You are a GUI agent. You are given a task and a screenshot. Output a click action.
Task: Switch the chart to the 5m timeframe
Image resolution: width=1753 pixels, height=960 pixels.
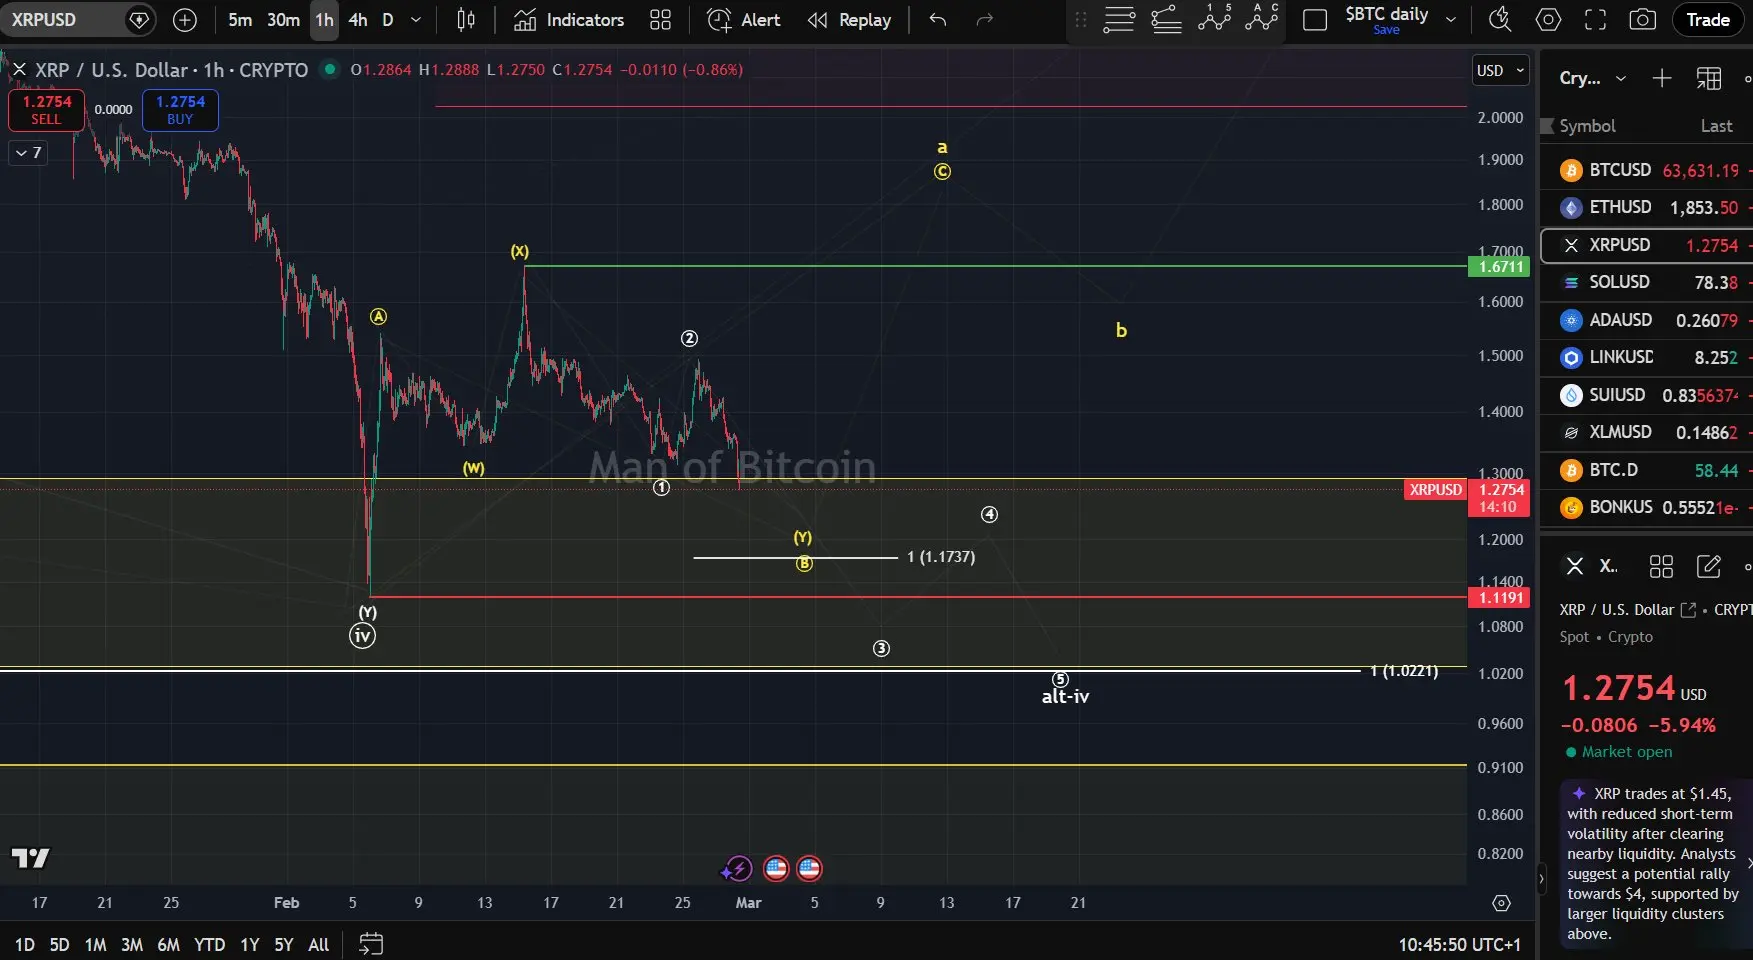[x=240, y=20]
